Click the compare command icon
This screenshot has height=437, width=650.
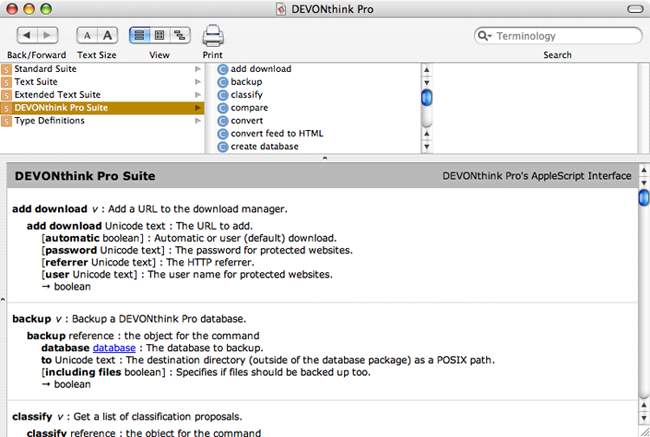[223, 108]
